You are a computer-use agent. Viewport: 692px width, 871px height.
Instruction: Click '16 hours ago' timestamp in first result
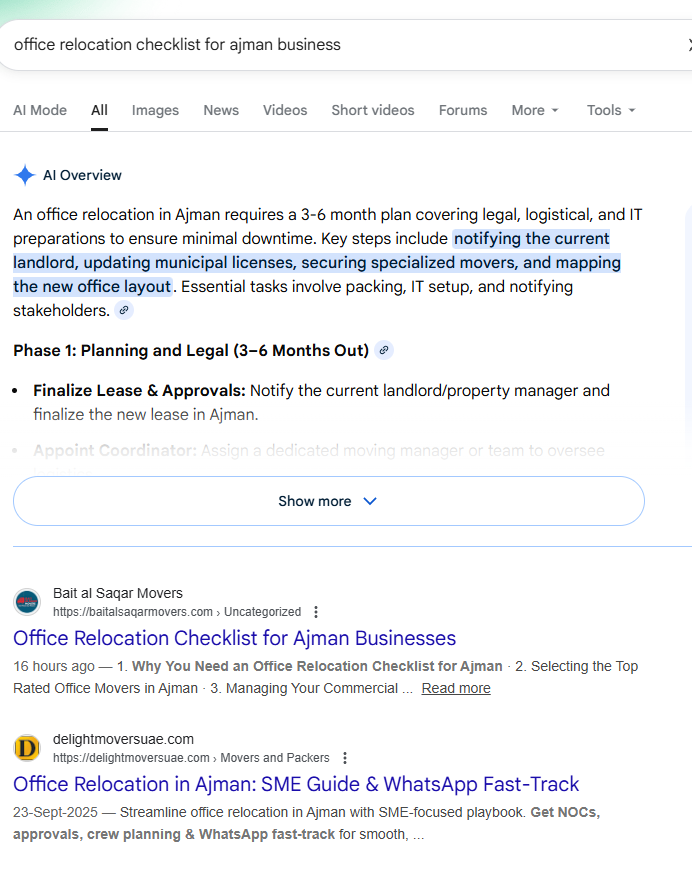[54, 666]
